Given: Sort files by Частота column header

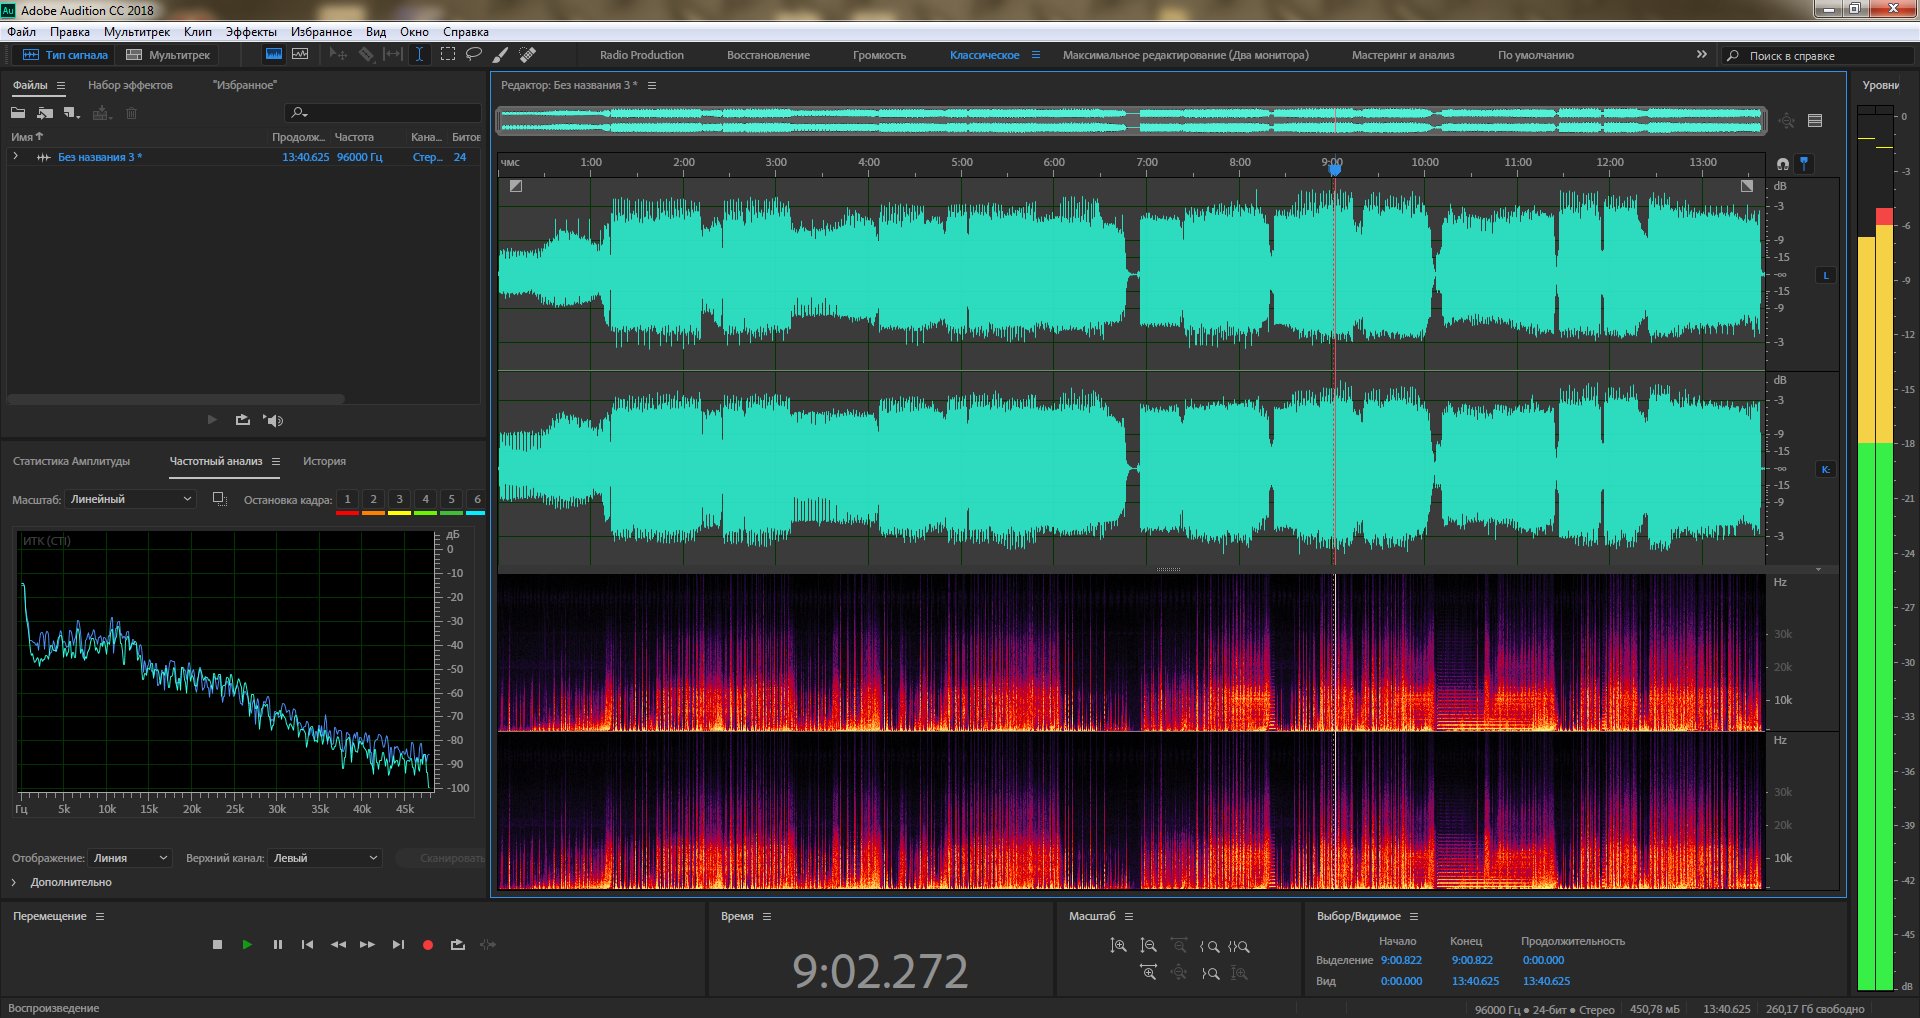Looking at the screenshot, I should [x=354, y=137].
